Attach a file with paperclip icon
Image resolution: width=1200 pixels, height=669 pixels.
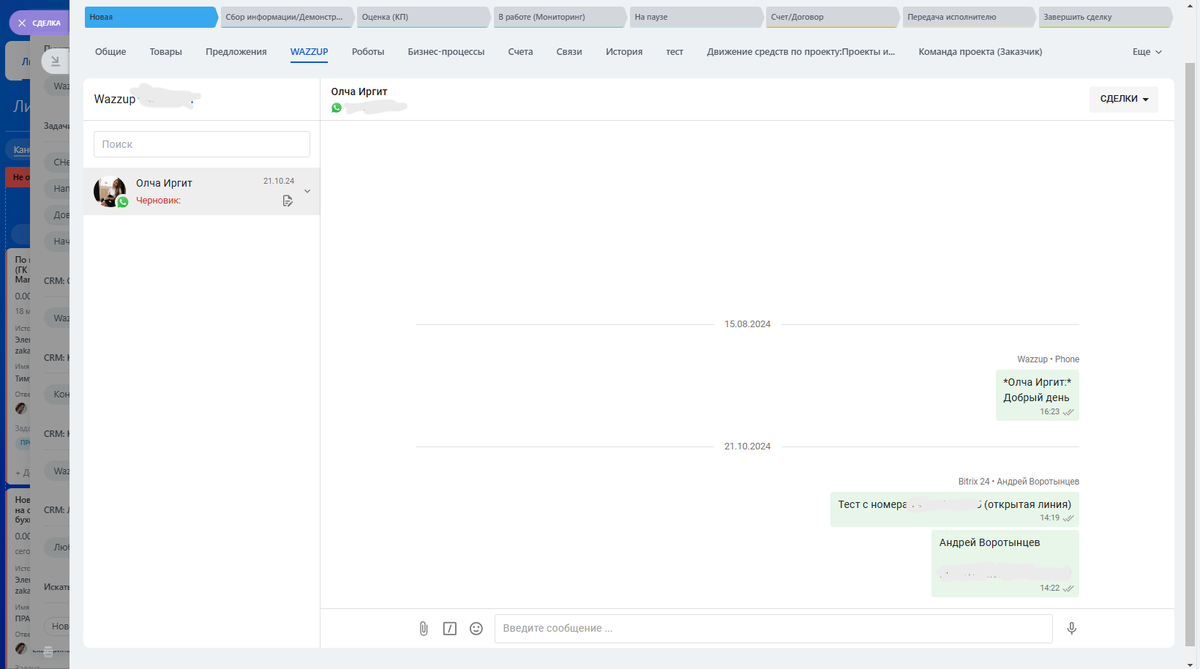[x=423, y=628]
